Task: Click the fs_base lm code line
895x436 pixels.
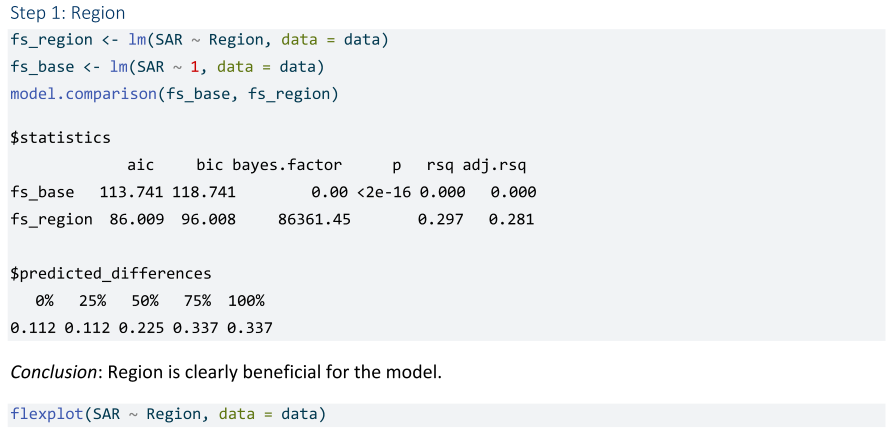Action: pos(166,68)
